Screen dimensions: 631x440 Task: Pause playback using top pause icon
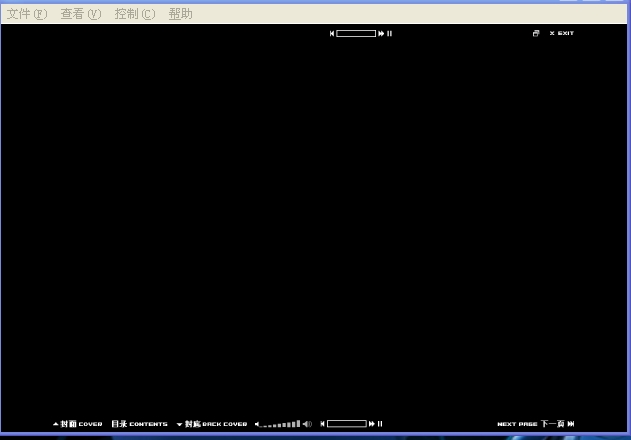(390, 34)
